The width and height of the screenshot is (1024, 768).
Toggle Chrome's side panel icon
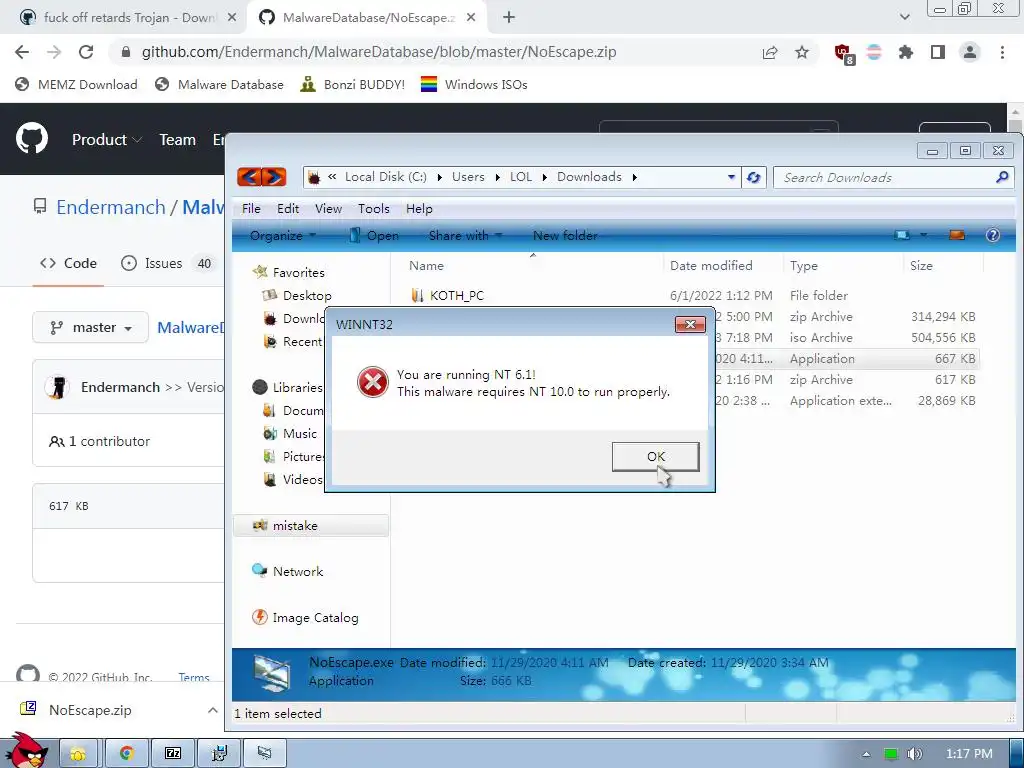pos(937,52)
